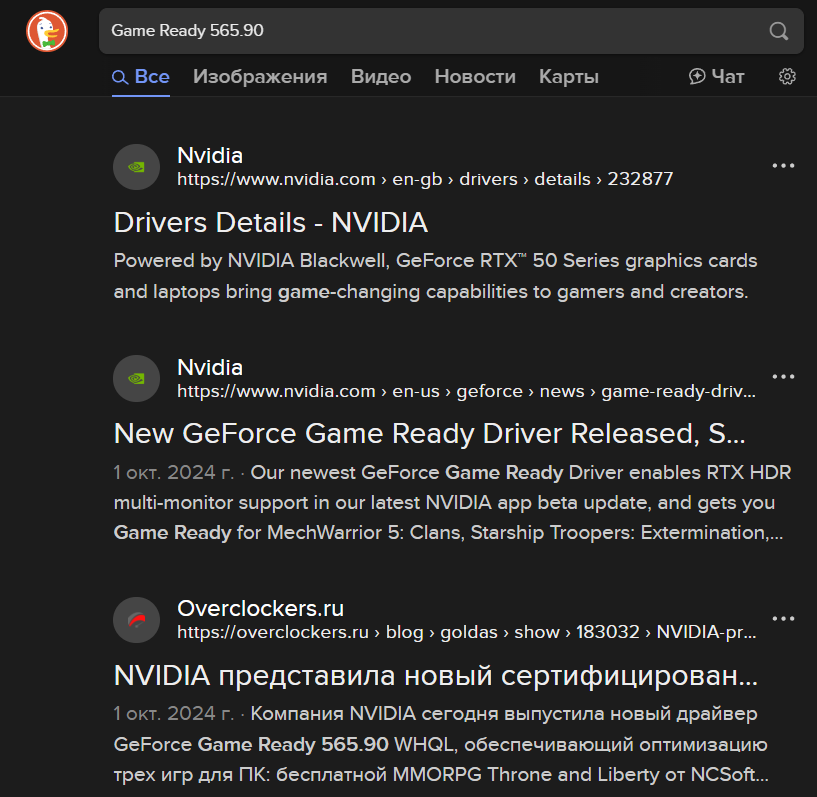Click the nvidia.com en-gb drivers details URL

tap(425, 179)
